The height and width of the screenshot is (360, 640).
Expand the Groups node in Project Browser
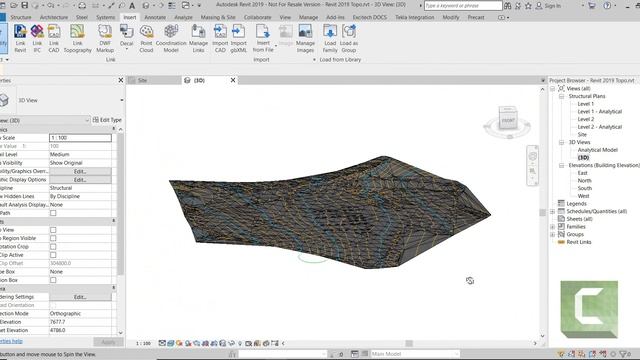553,235
